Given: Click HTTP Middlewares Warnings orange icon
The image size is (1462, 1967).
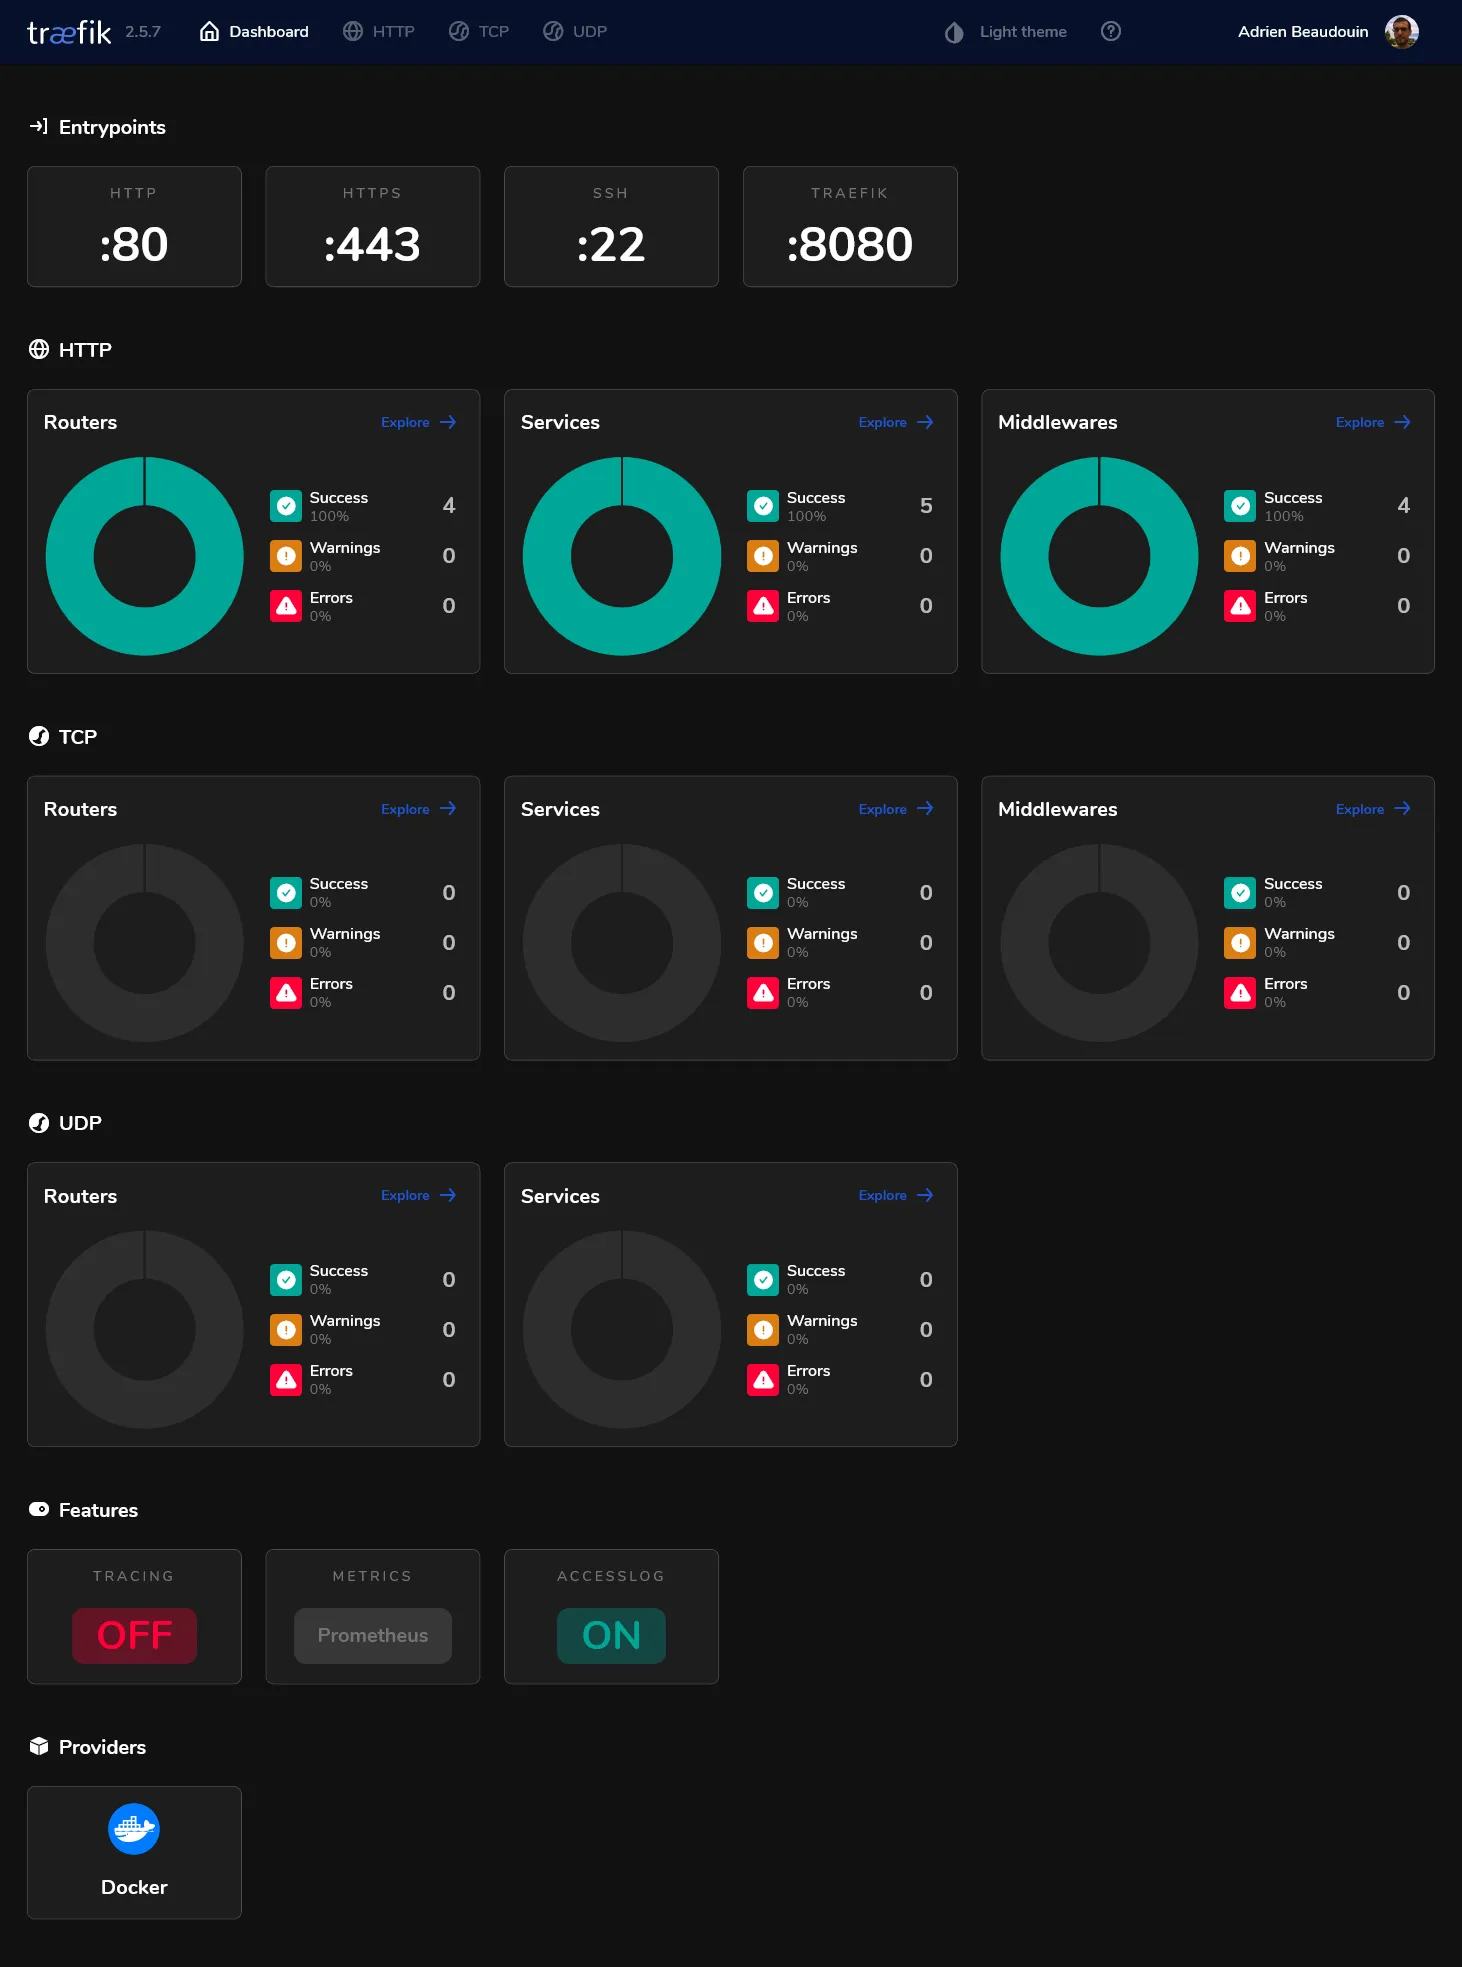Looking at the screenshot, I should click(1240, 556).
